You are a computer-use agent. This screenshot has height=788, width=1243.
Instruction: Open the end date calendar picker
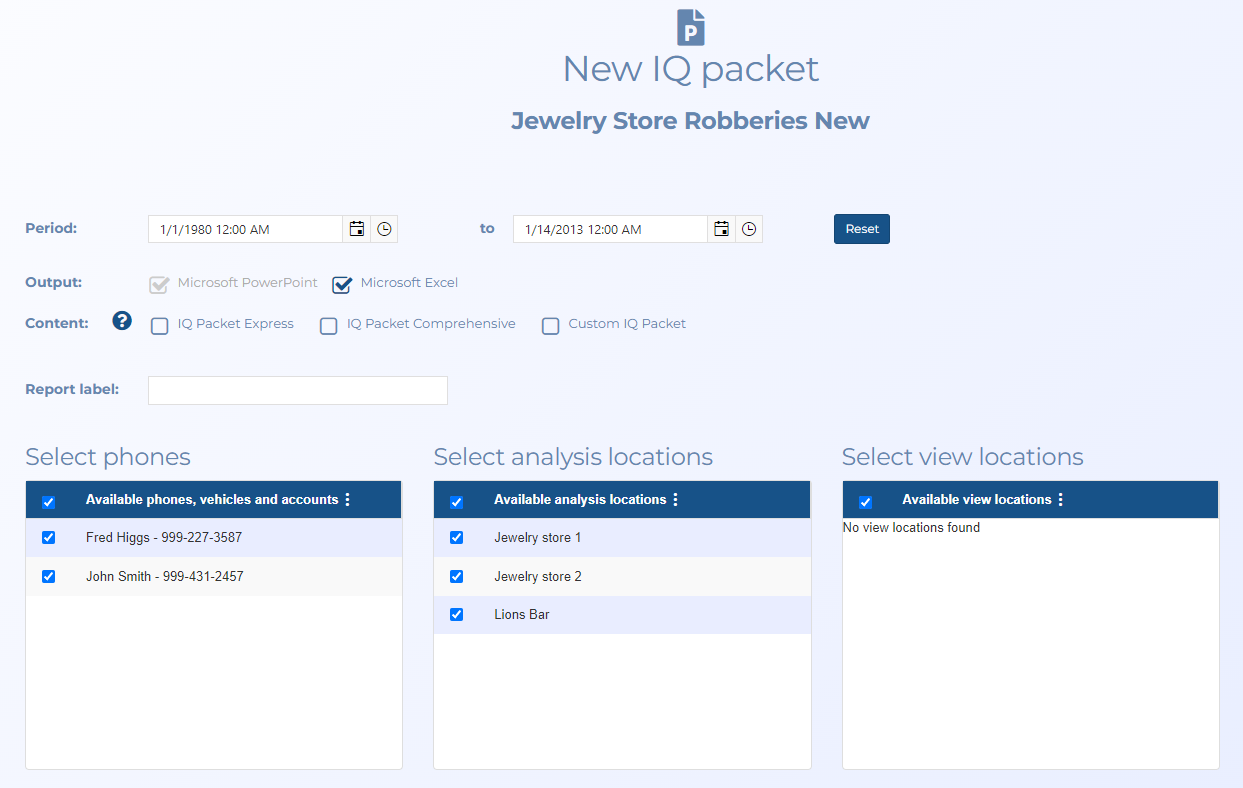tap(721, 229)
